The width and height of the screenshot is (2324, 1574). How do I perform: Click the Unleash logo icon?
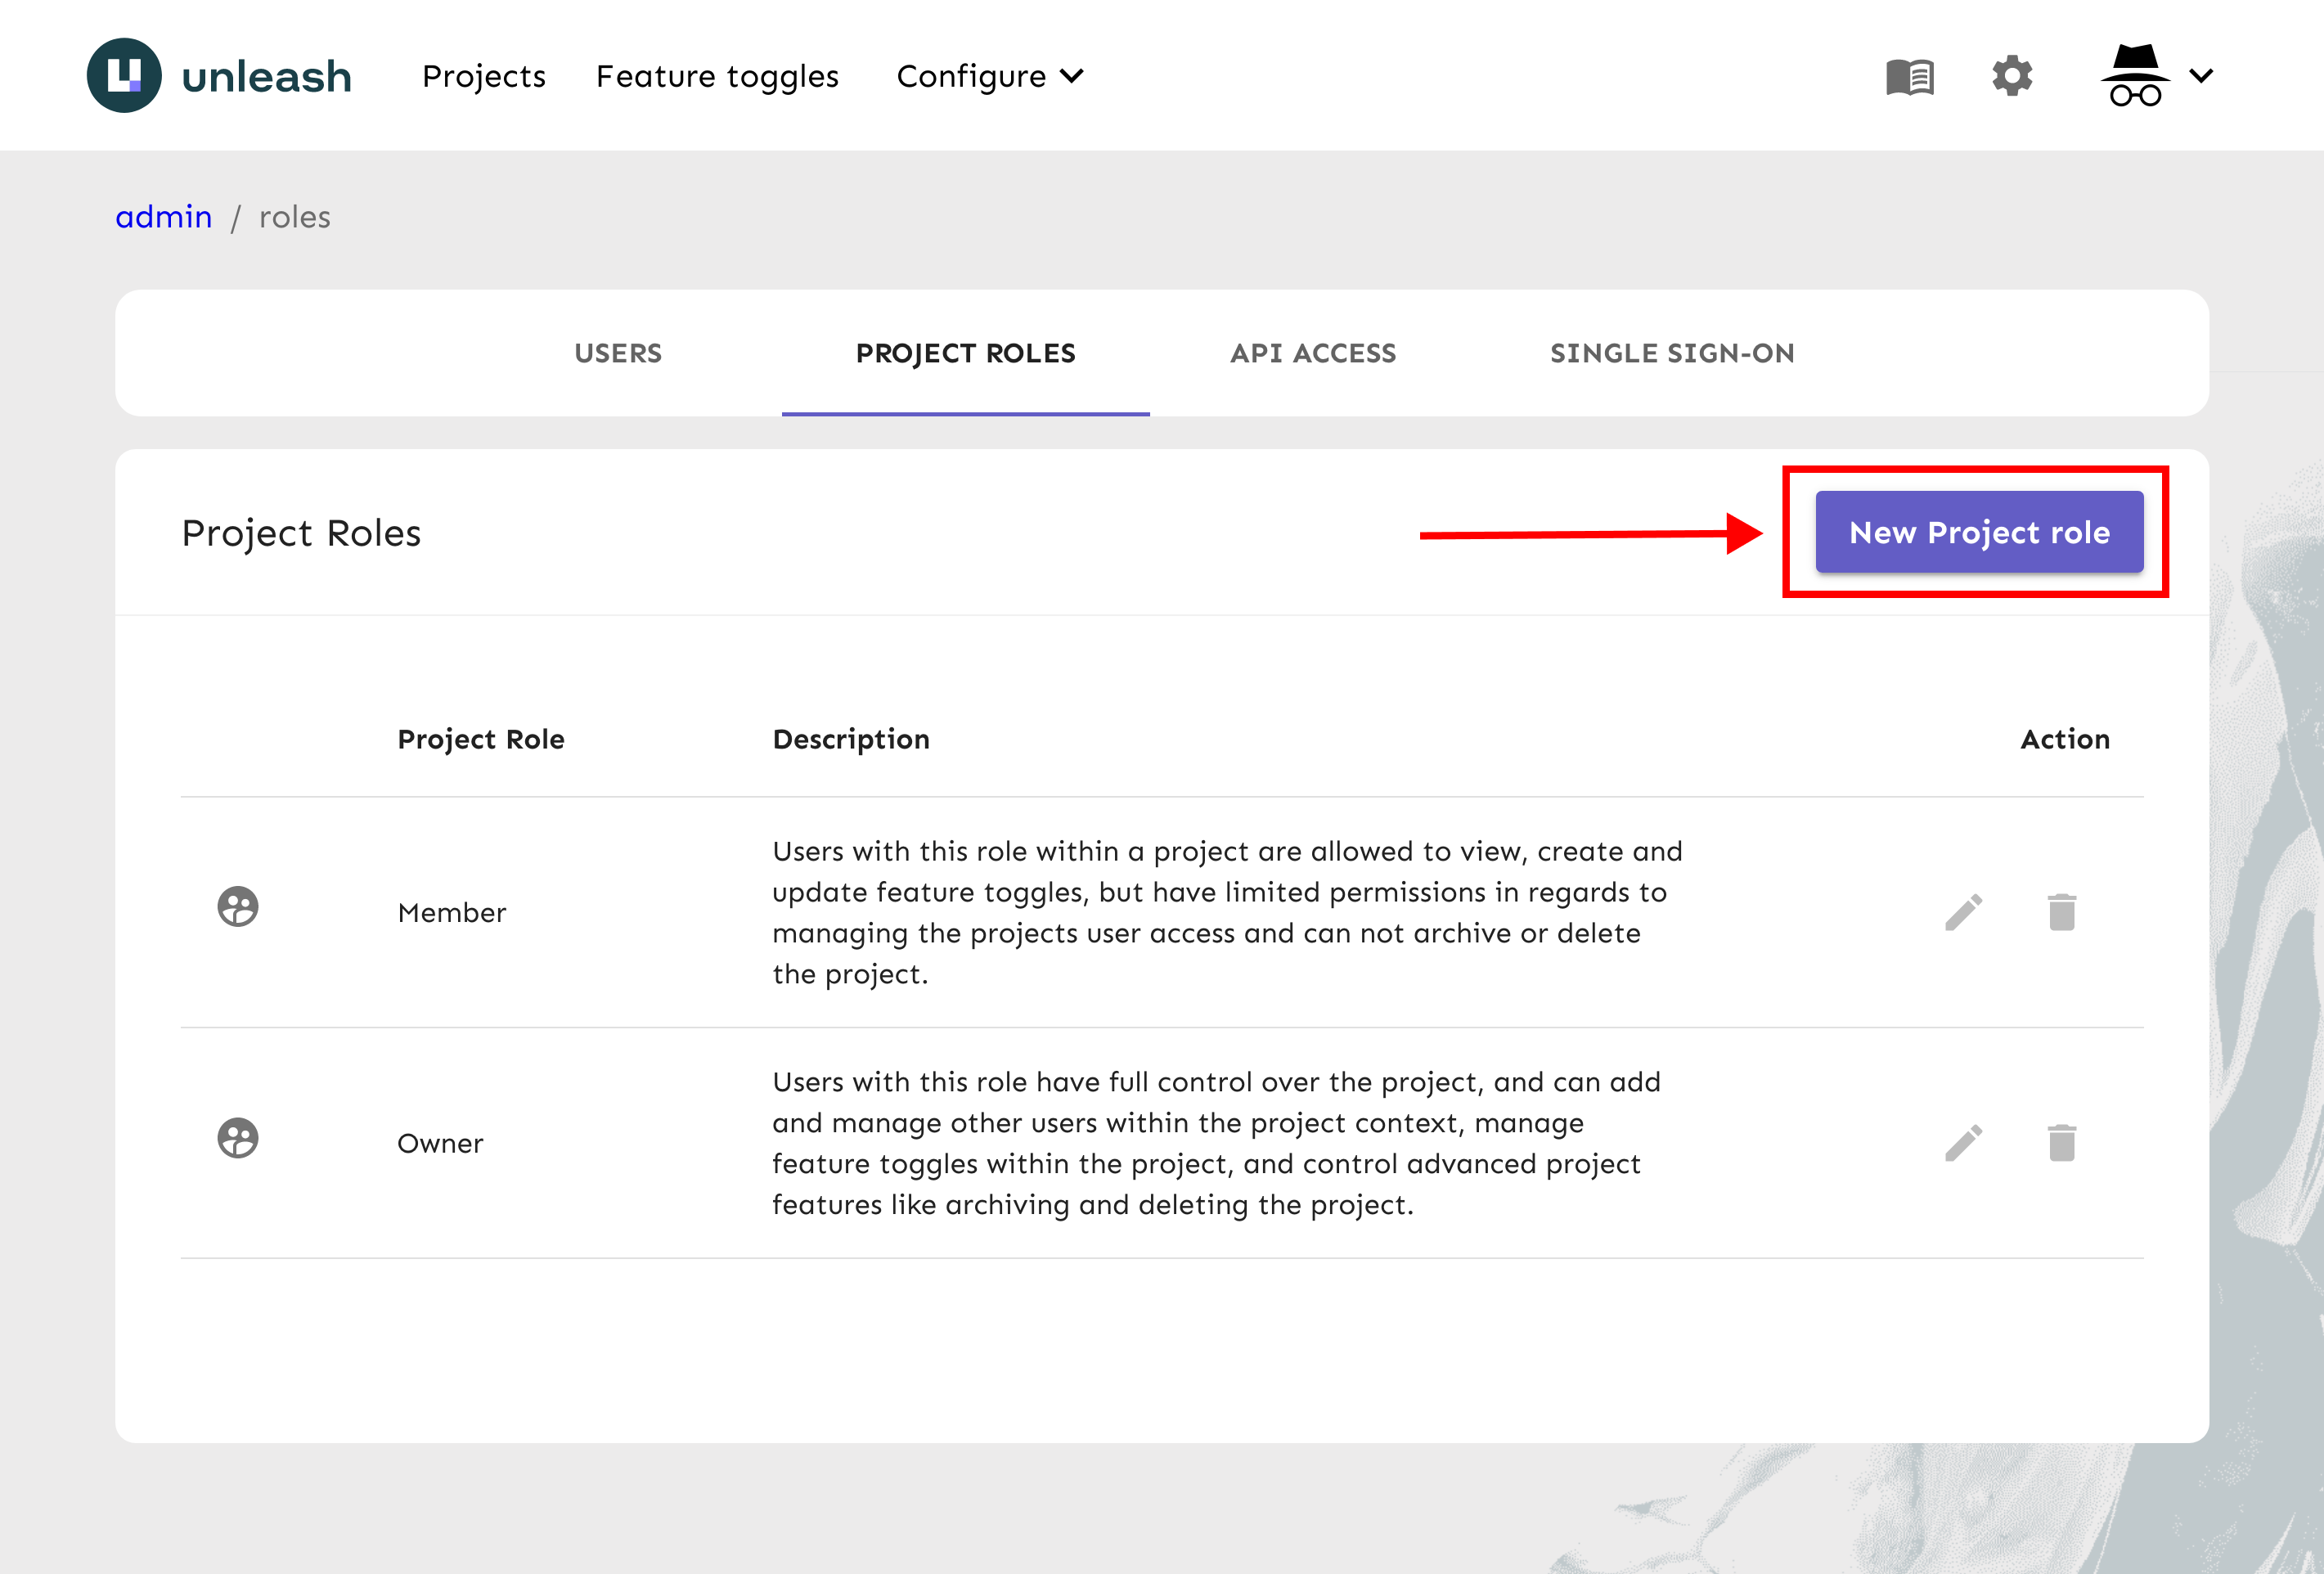pyautogui.click(x=124, y=76)
